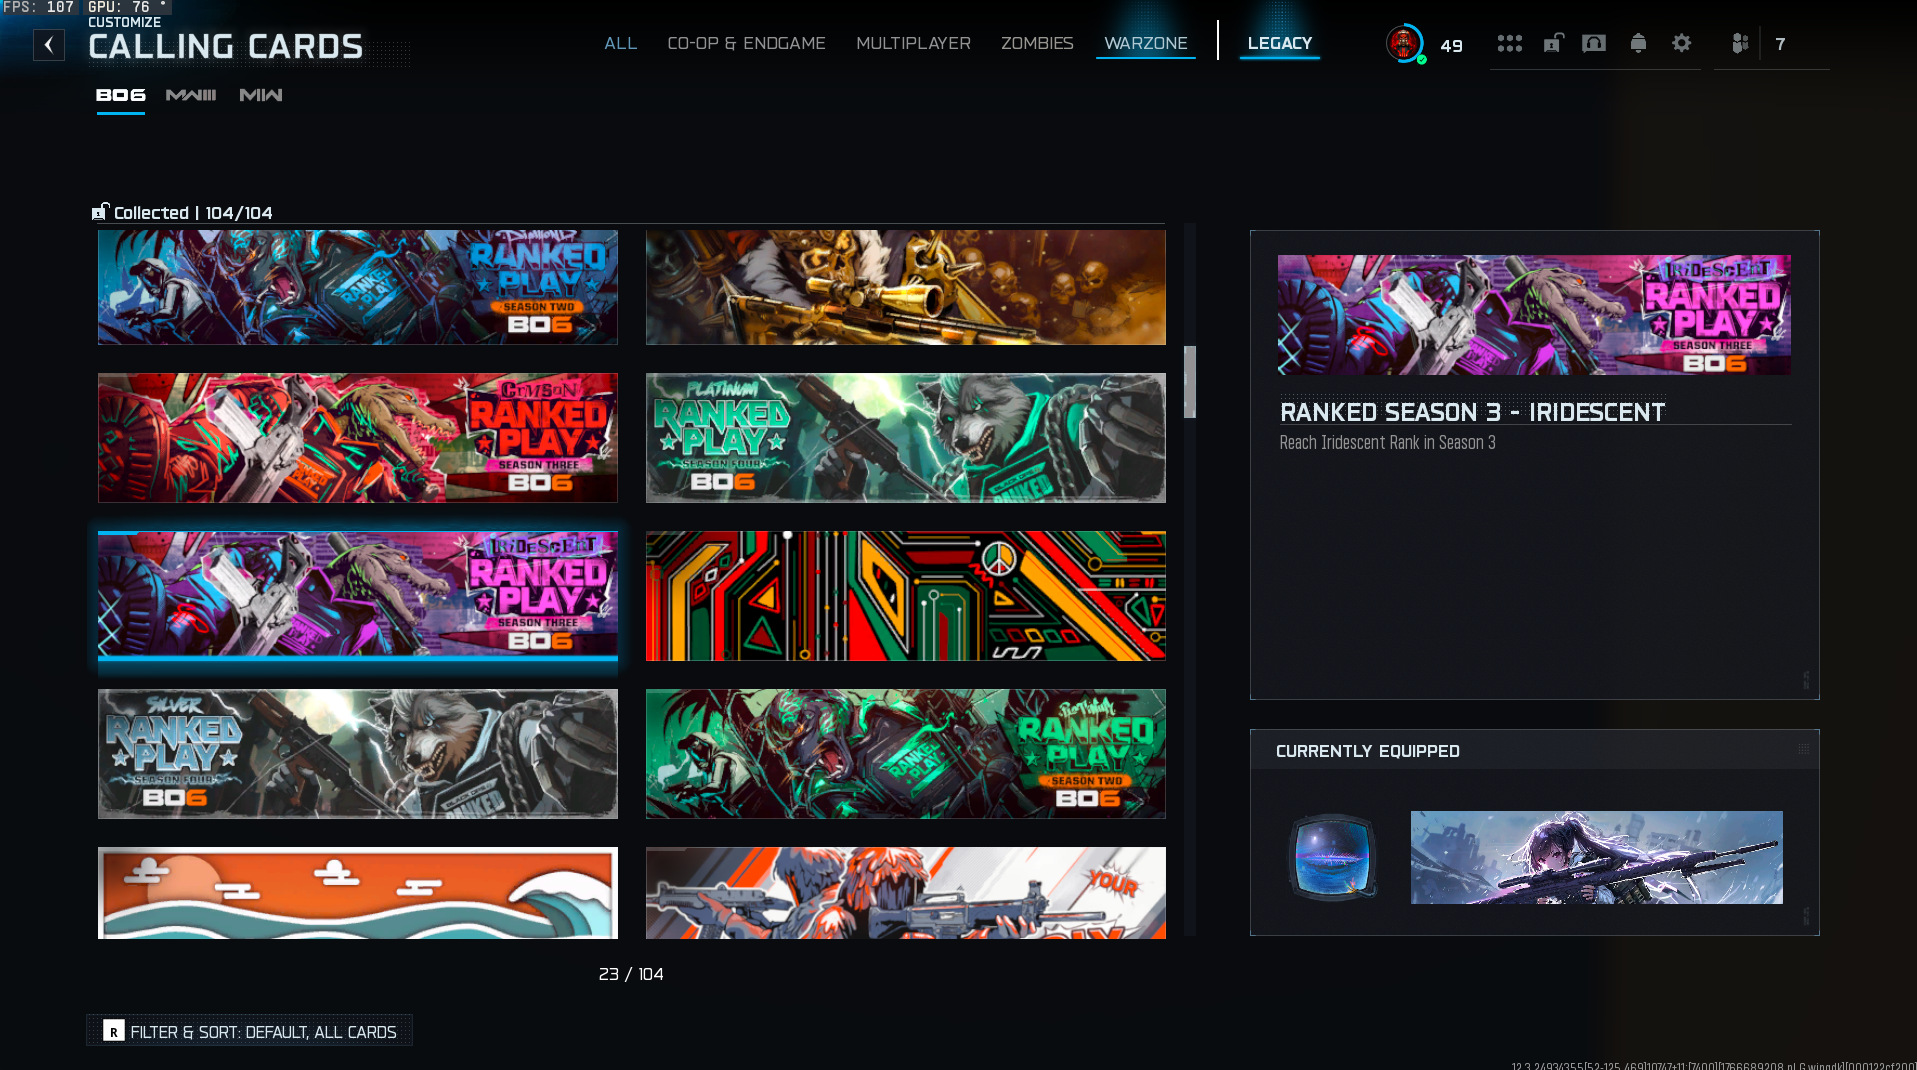Image resolution: width=1917 pixels, height=1070 pixels.
Task: Choose the Platinum Ranked Play wolf card
Action: pos(905,438)
